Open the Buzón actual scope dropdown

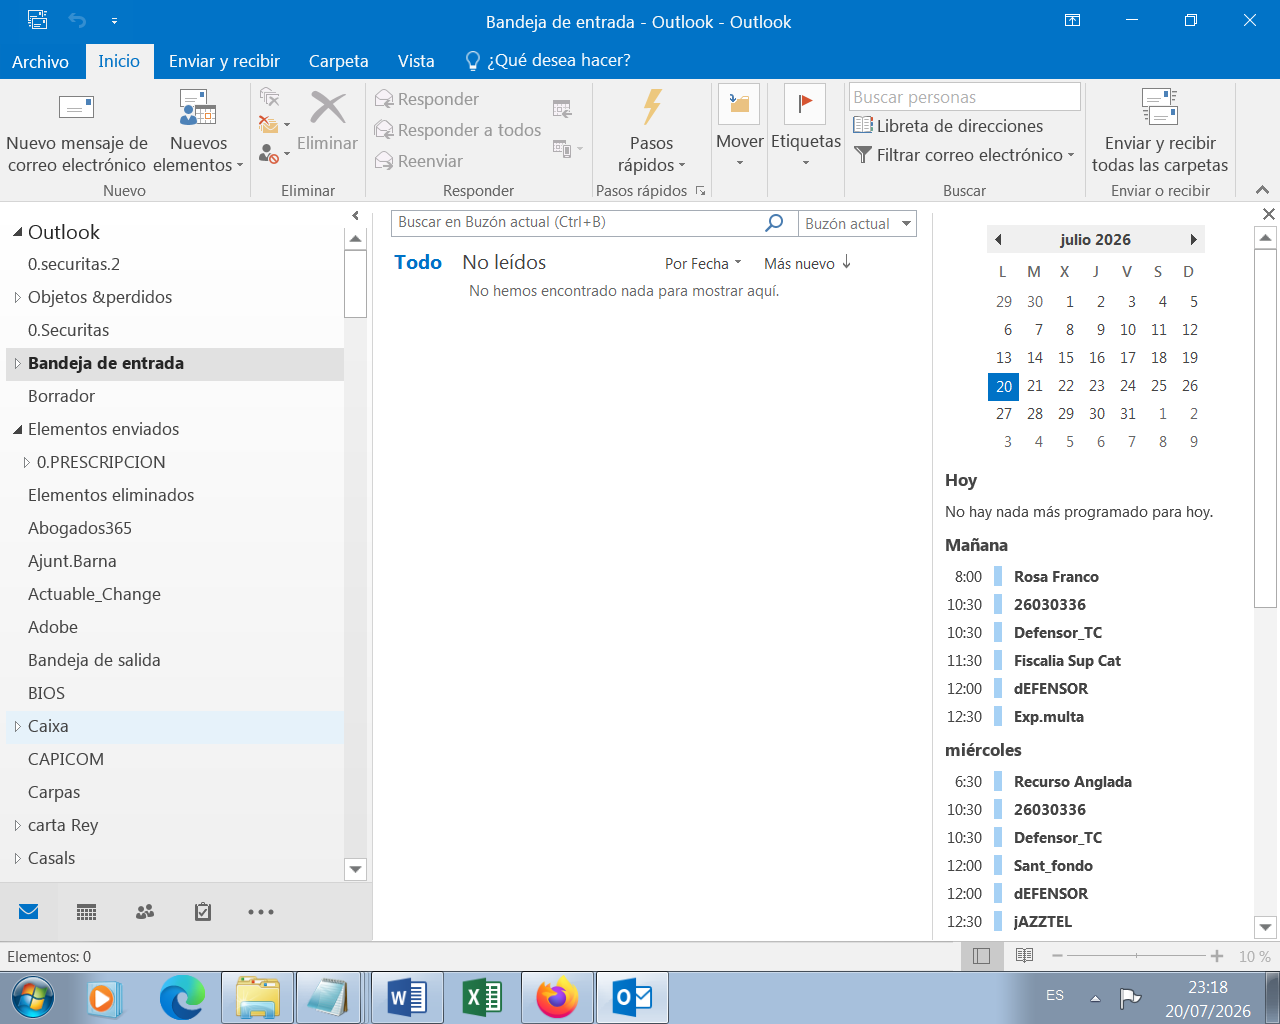[x=858, y=223]
